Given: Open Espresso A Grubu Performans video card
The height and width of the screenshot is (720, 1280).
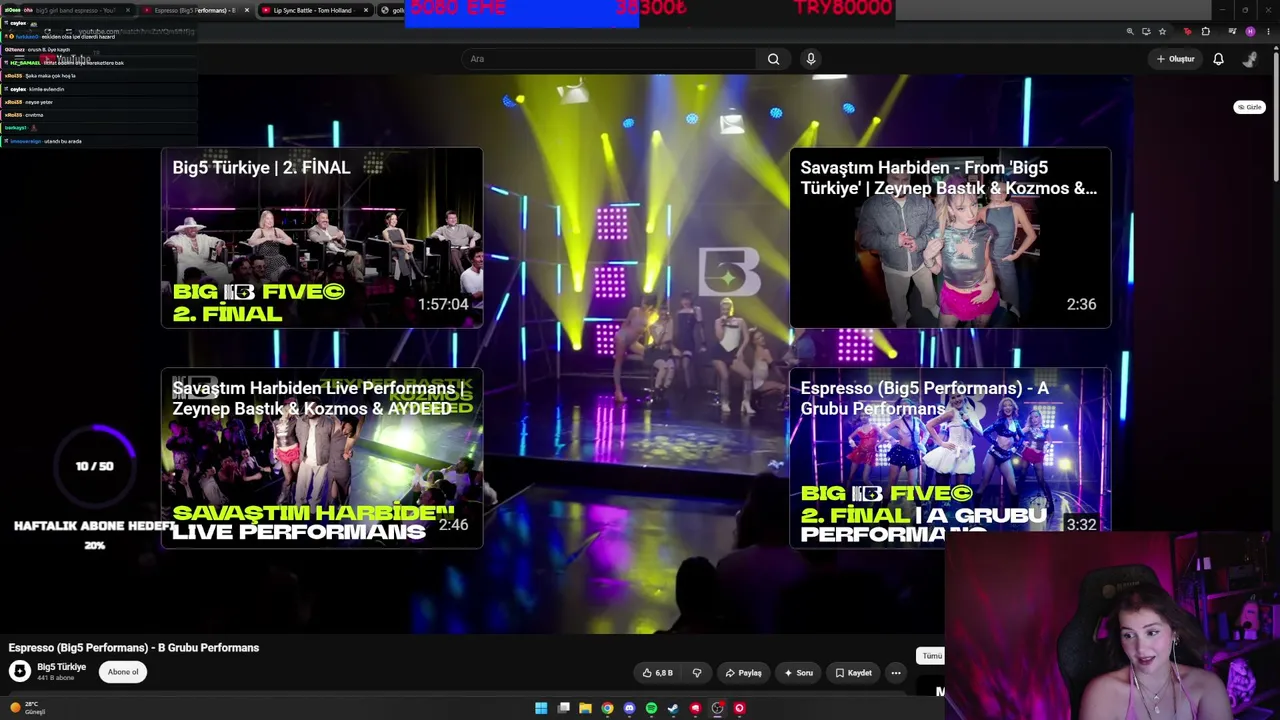Looking at the screenshot, I should (x=950, y=458).
